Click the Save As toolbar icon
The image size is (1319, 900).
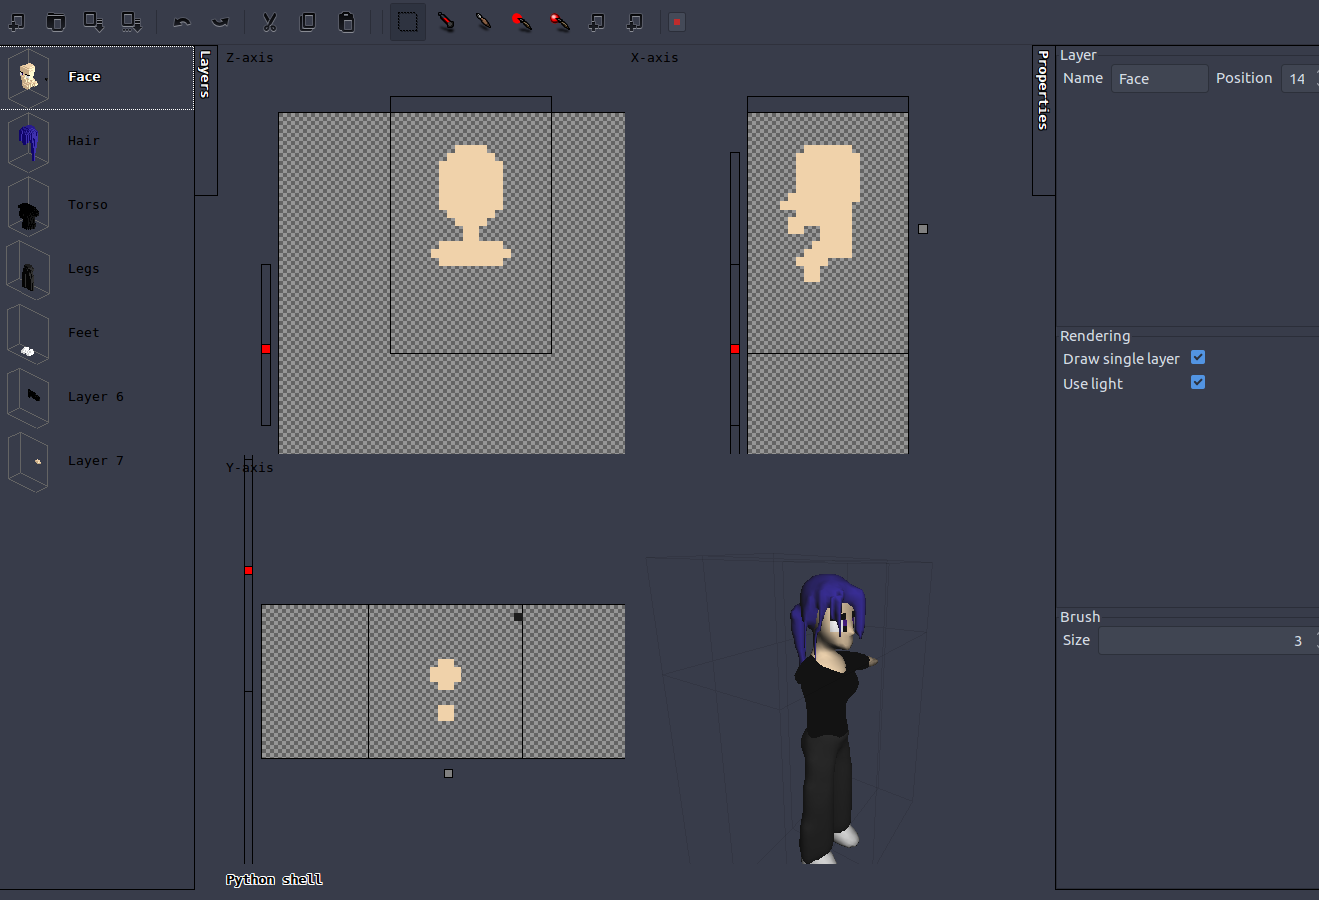point(132,22)
